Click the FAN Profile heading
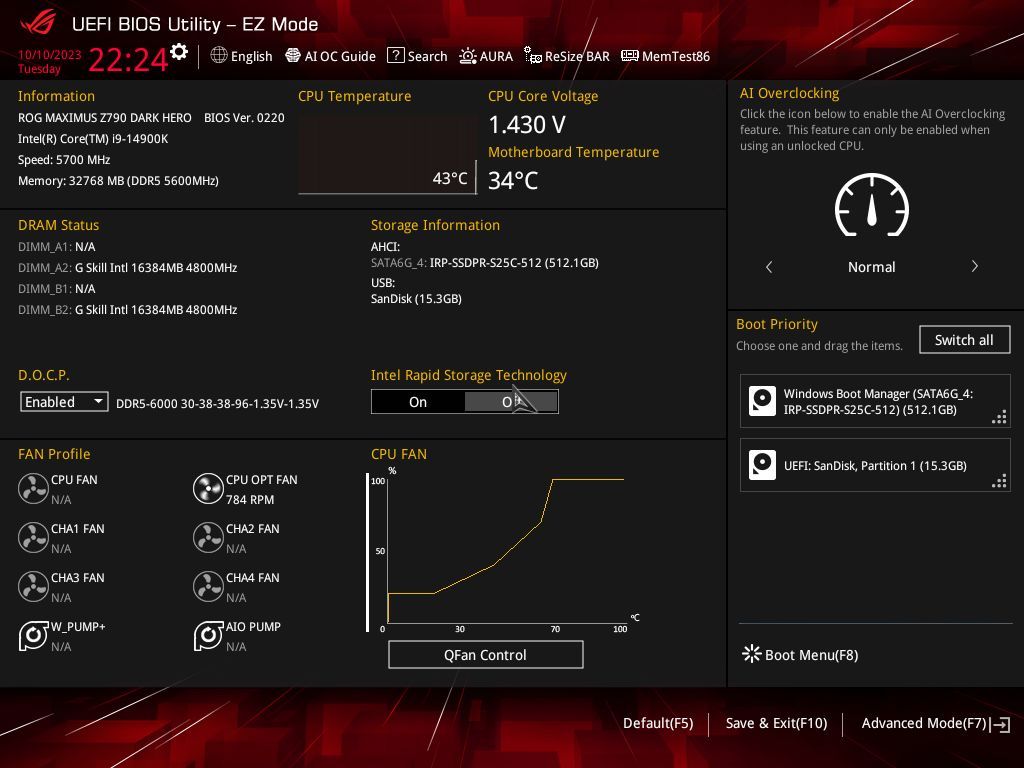 54,454
